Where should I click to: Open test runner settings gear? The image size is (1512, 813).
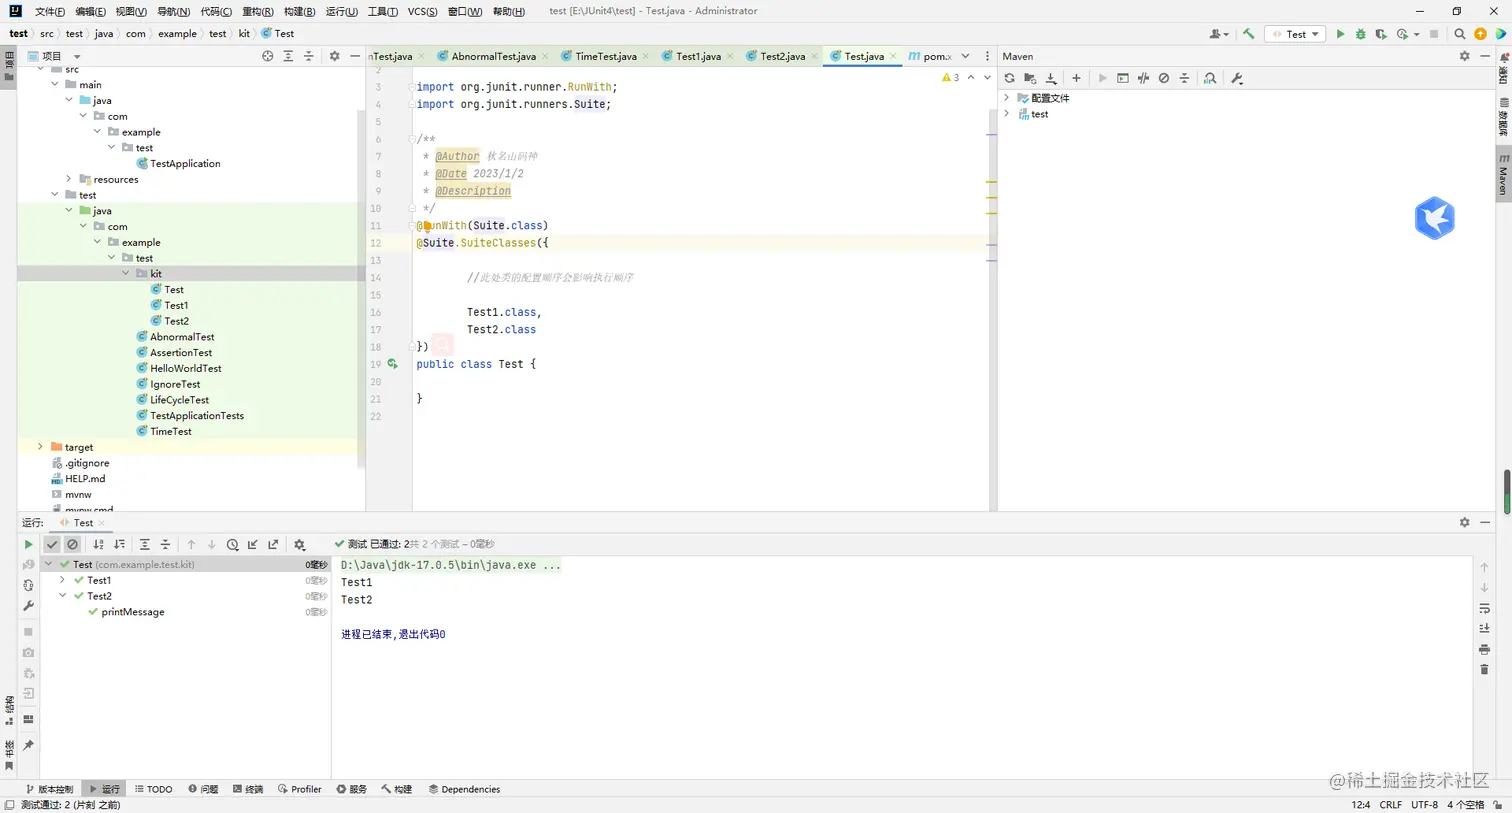tap(299, 545)
